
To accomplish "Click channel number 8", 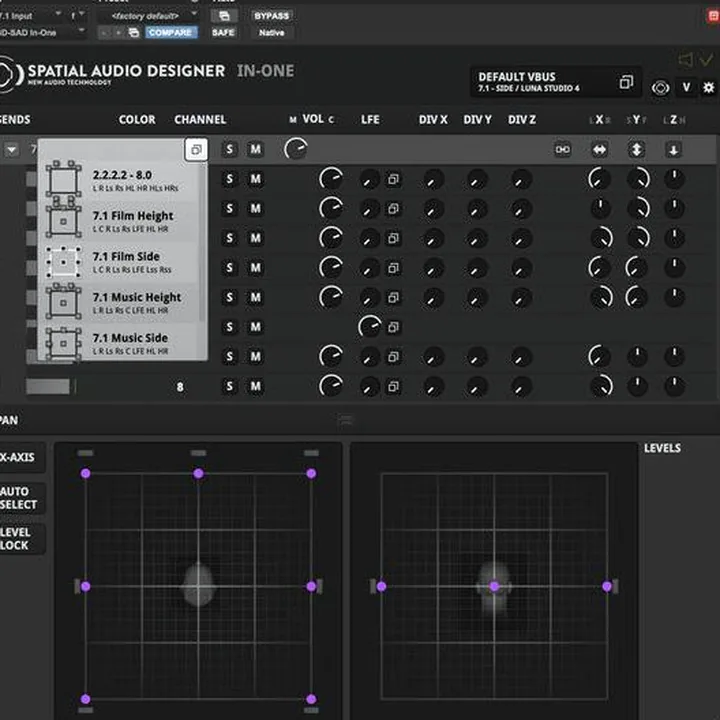I will pyautogui.click(x=180, y=387).
